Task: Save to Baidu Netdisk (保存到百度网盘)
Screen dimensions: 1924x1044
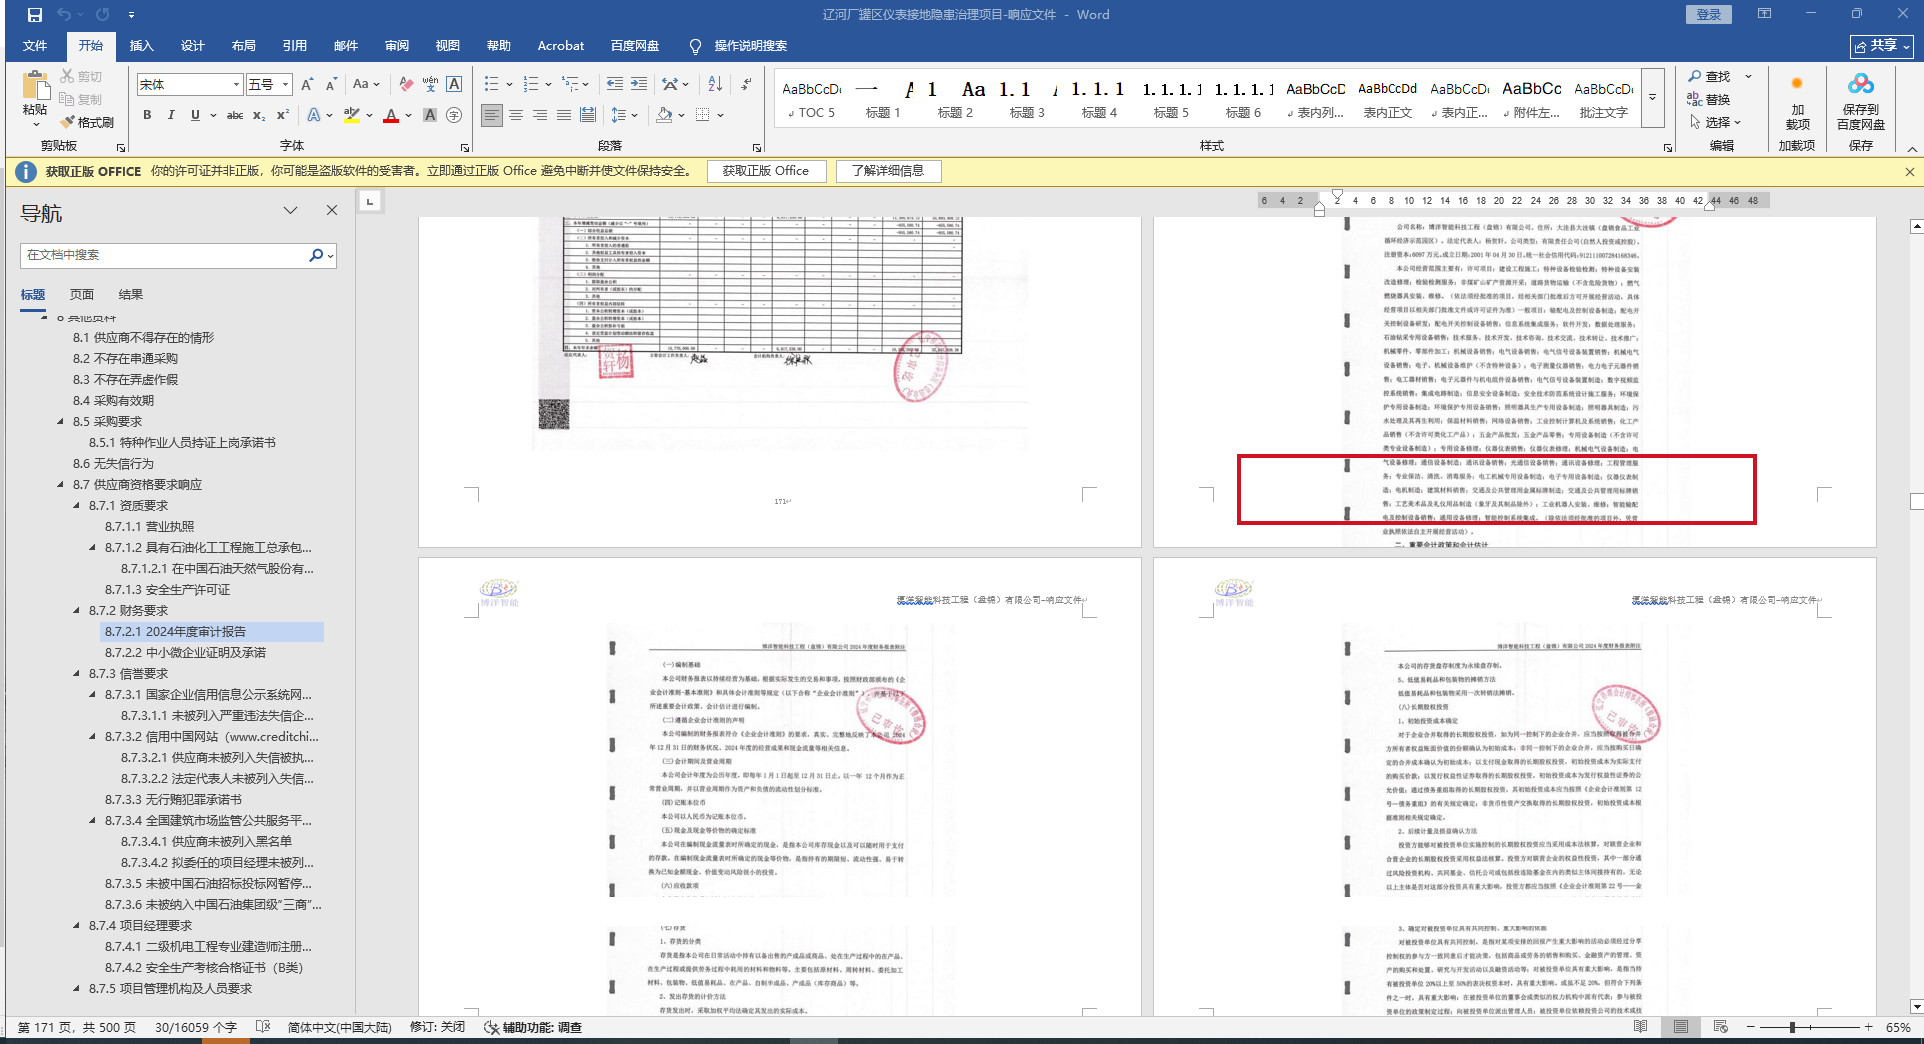Action: click(x=1860, y=101)
